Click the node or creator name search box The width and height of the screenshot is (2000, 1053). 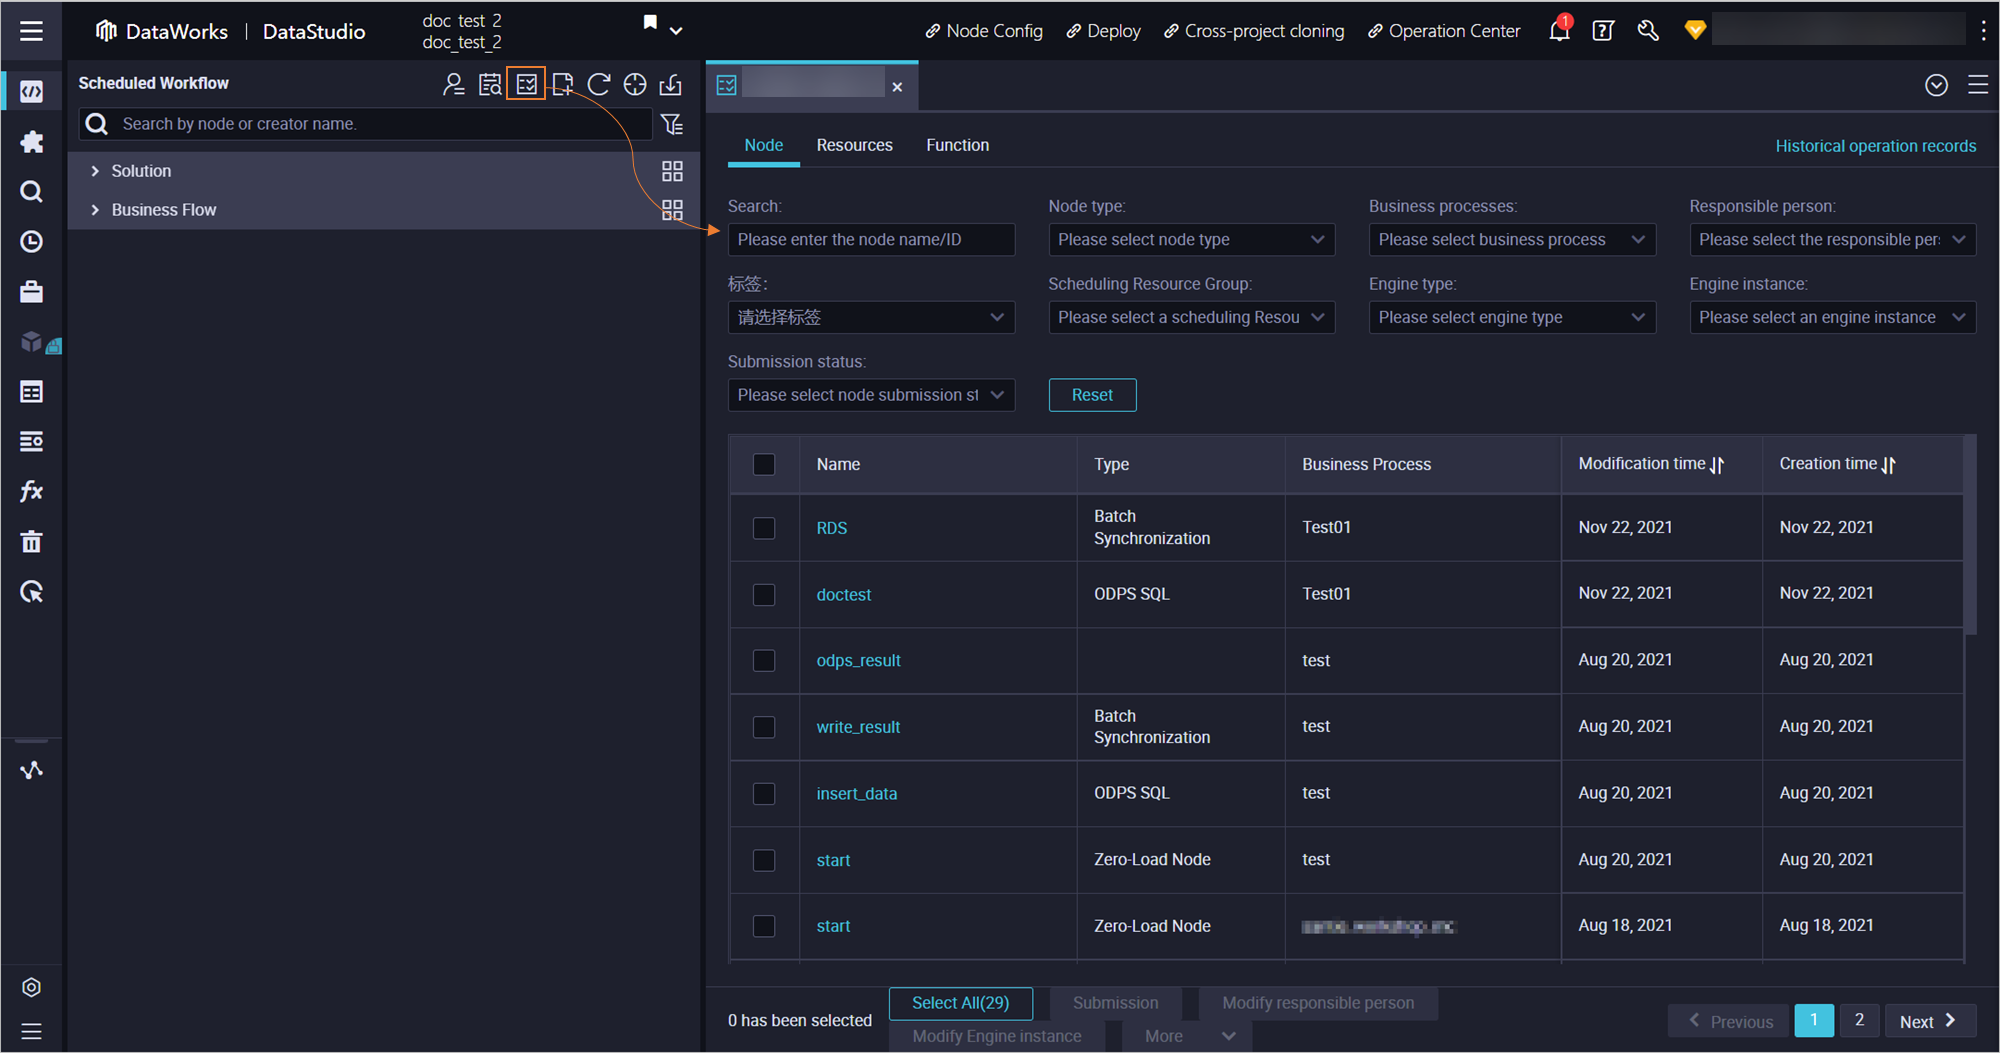(368, 124)
